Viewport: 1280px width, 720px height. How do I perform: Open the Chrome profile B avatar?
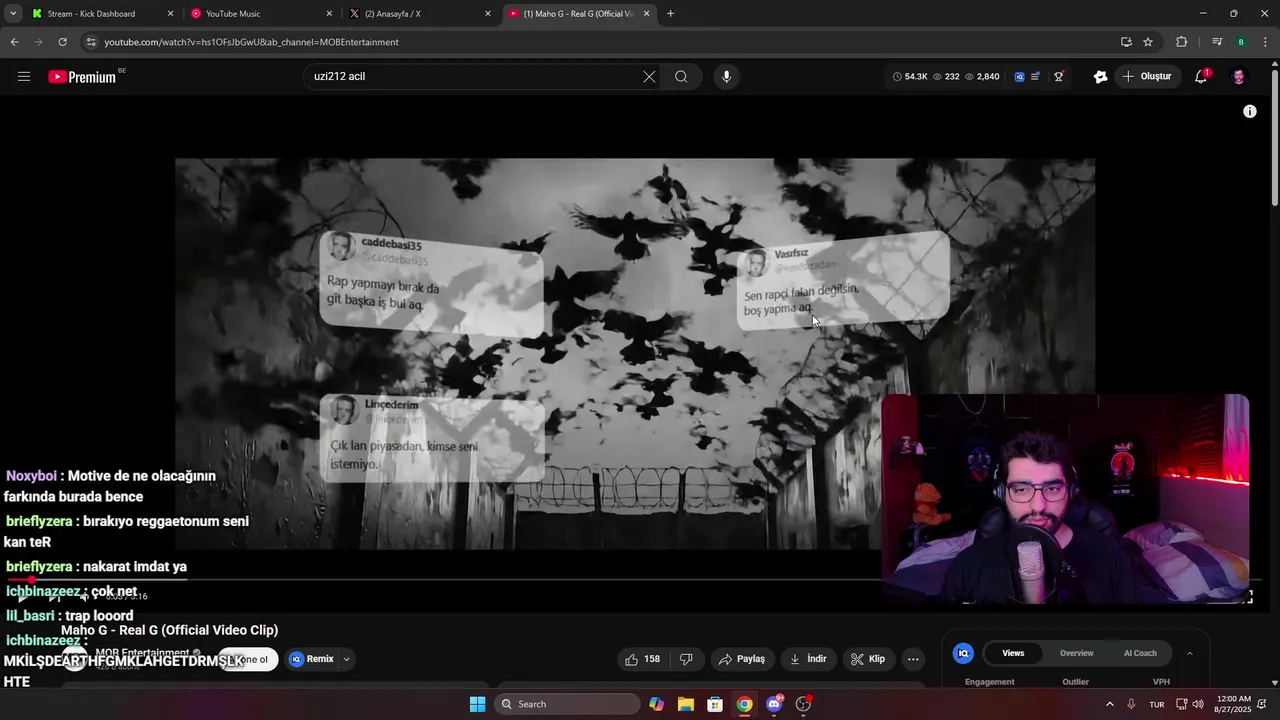click(1241, 42)
